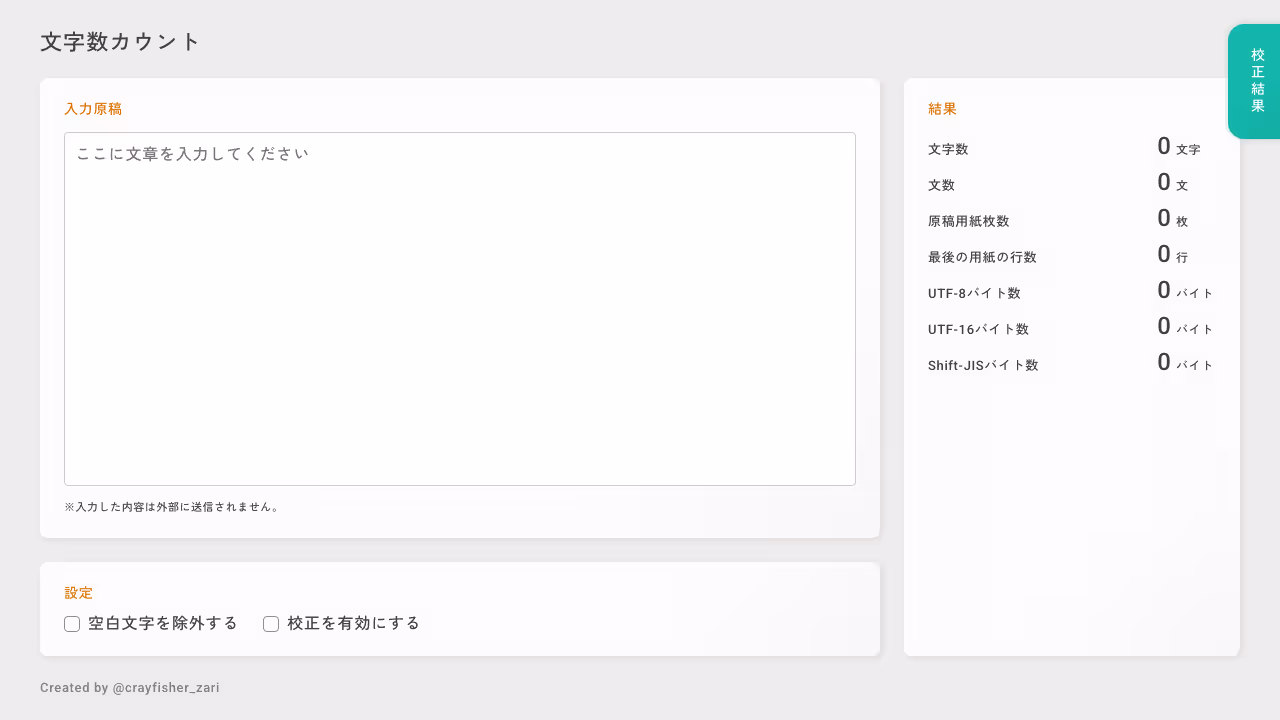Click the 結果 panel heading
The height and width of the screenshot is (720, 1280).
(941, 108)
